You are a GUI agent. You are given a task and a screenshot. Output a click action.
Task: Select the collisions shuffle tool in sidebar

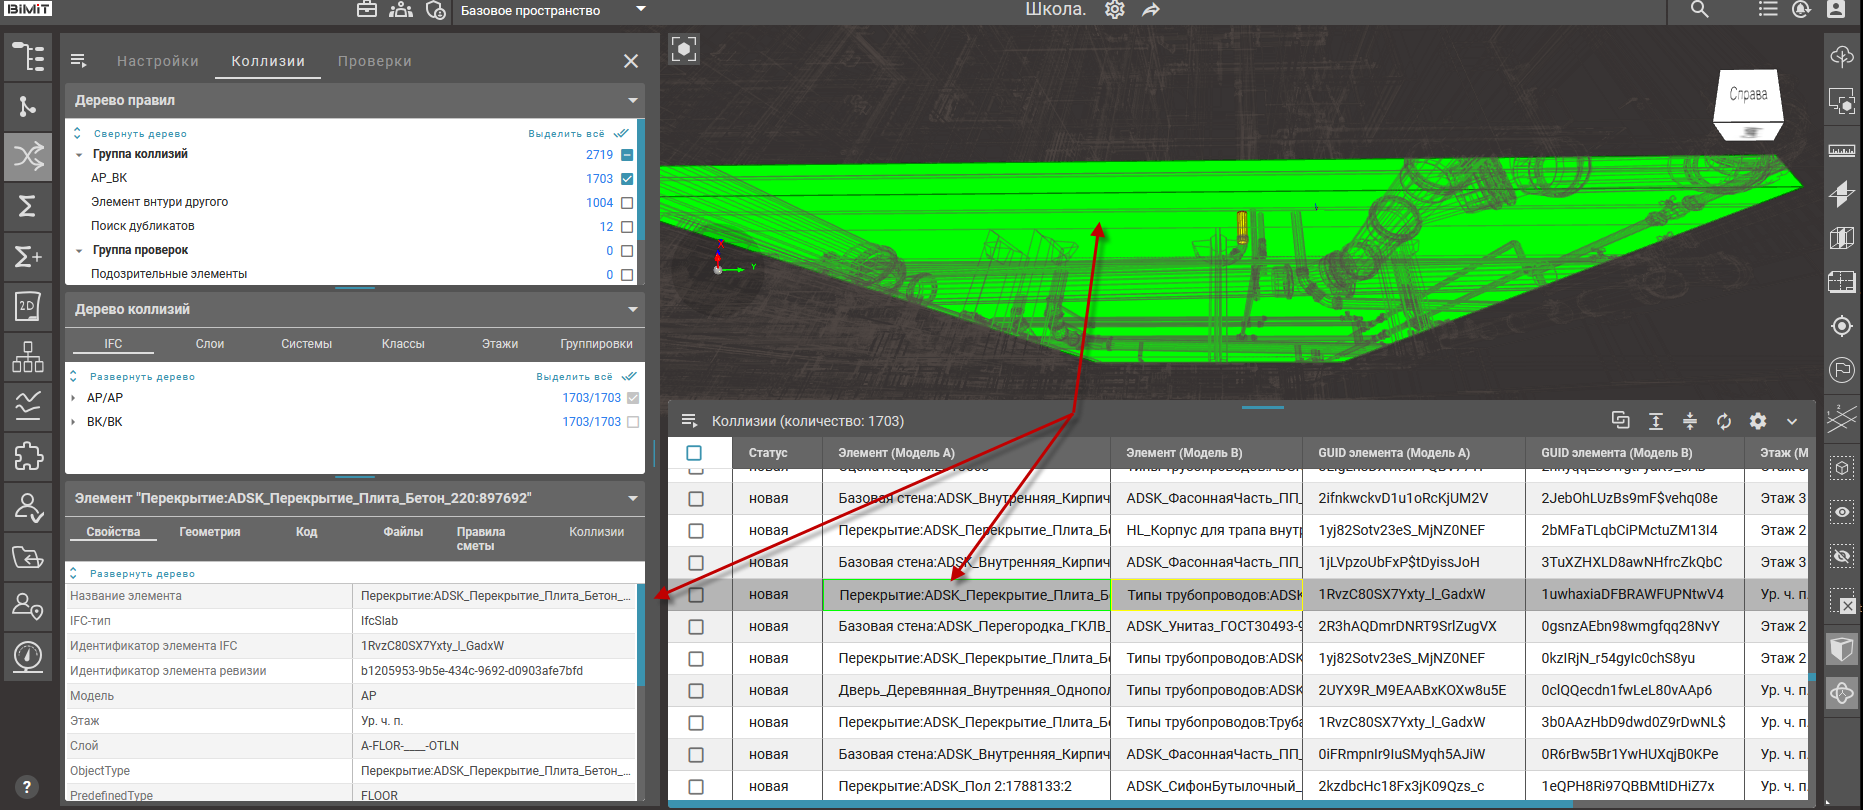click(28, 156)
